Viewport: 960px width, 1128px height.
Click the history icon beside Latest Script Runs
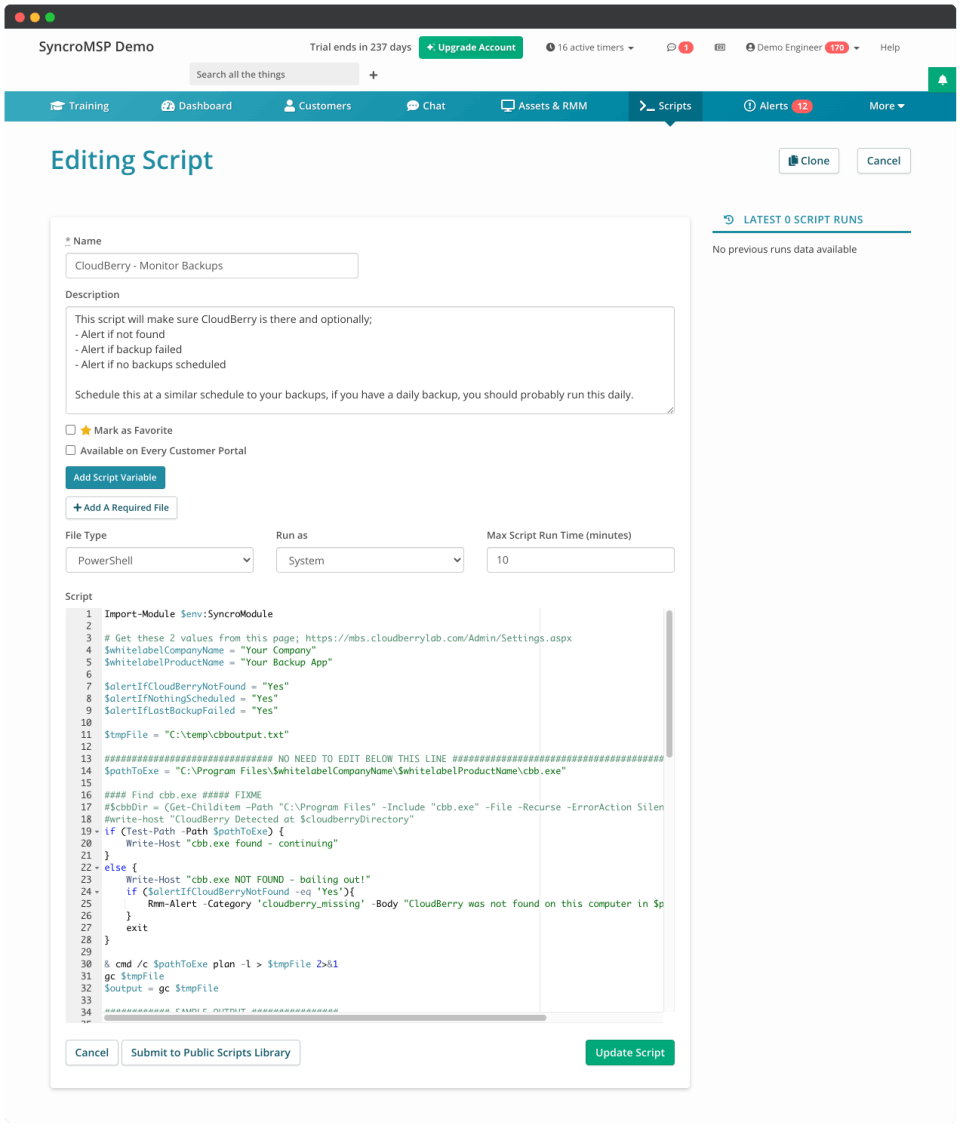coord(728,219)
